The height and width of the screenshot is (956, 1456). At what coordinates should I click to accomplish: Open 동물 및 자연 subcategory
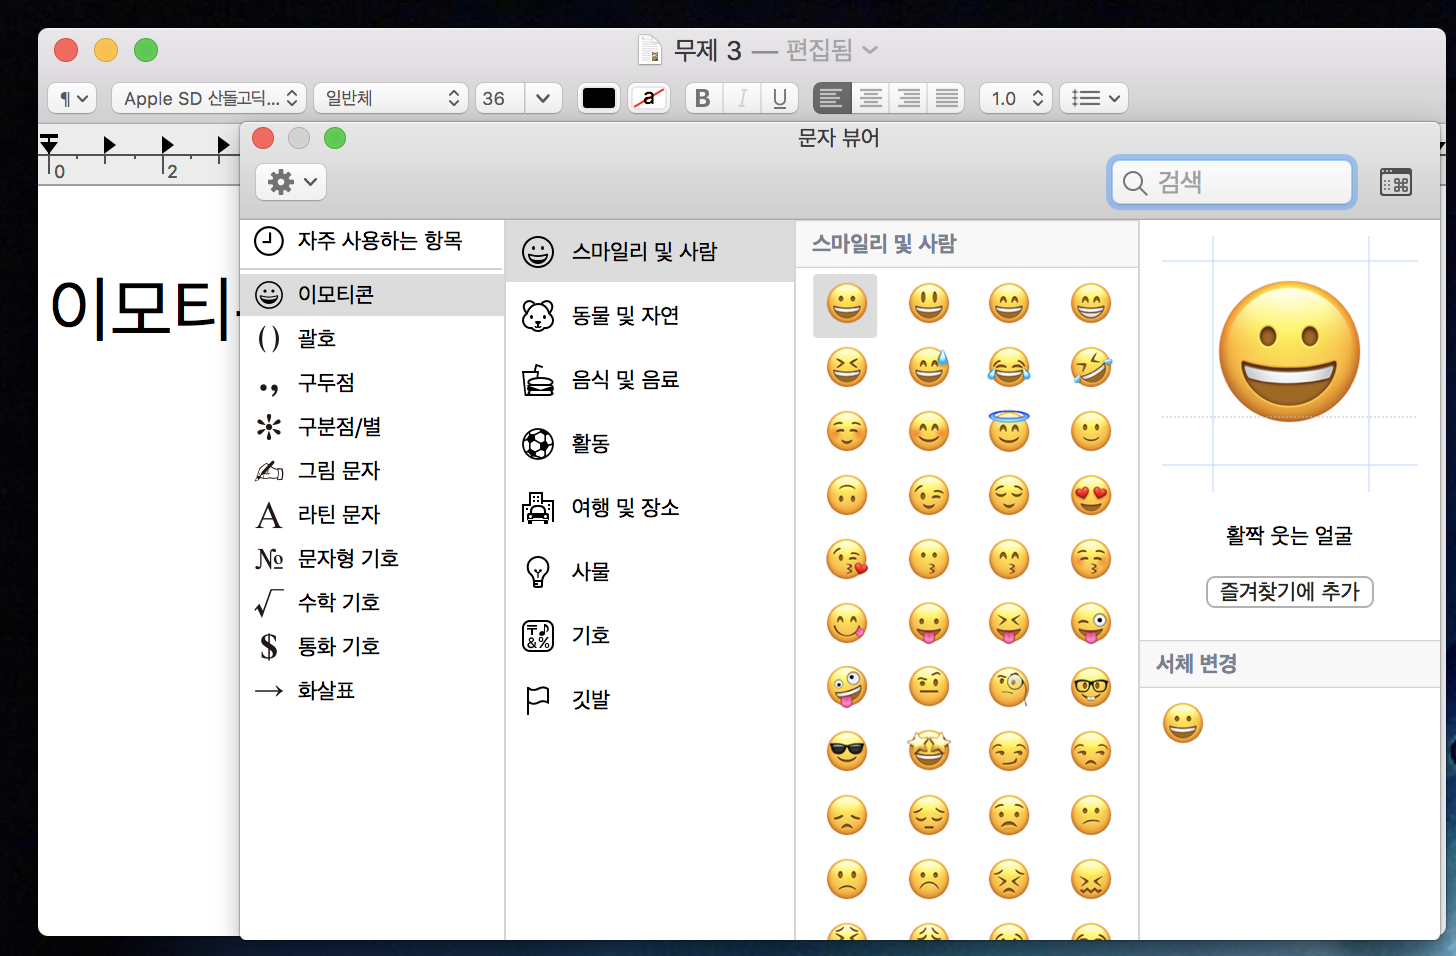click(x=650, y=315)
